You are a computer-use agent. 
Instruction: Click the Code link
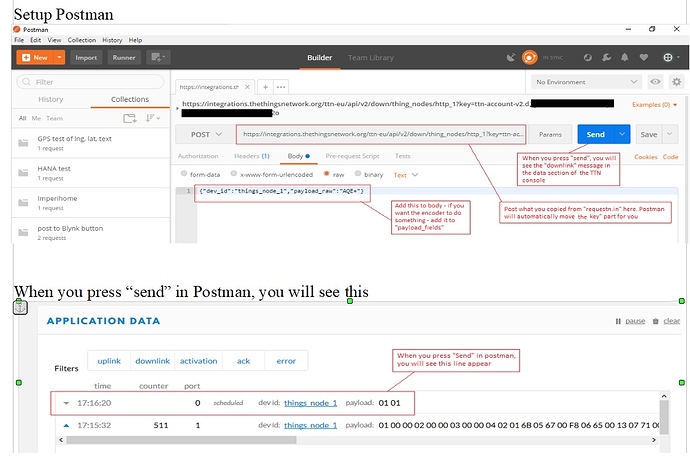coord(670,157)
